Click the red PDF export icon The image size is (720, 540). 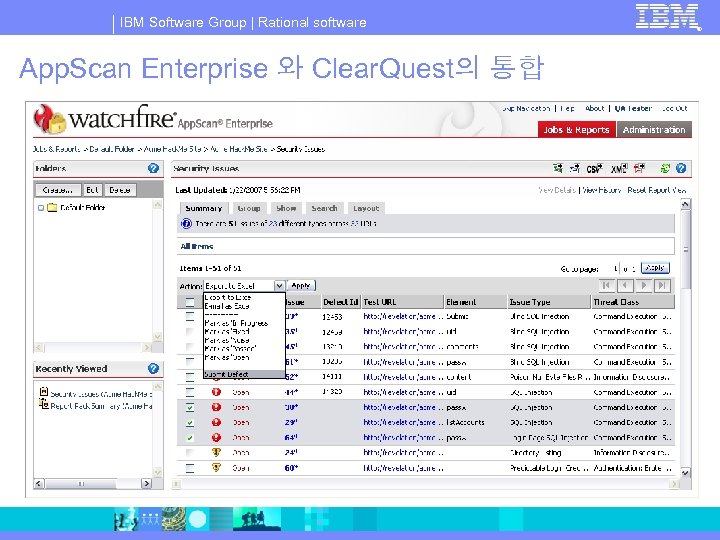639,169
